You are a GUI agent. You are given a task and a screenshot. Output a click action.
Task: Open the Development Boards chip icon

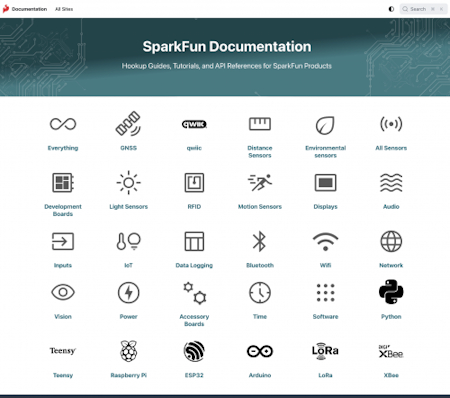click(63, 183)
